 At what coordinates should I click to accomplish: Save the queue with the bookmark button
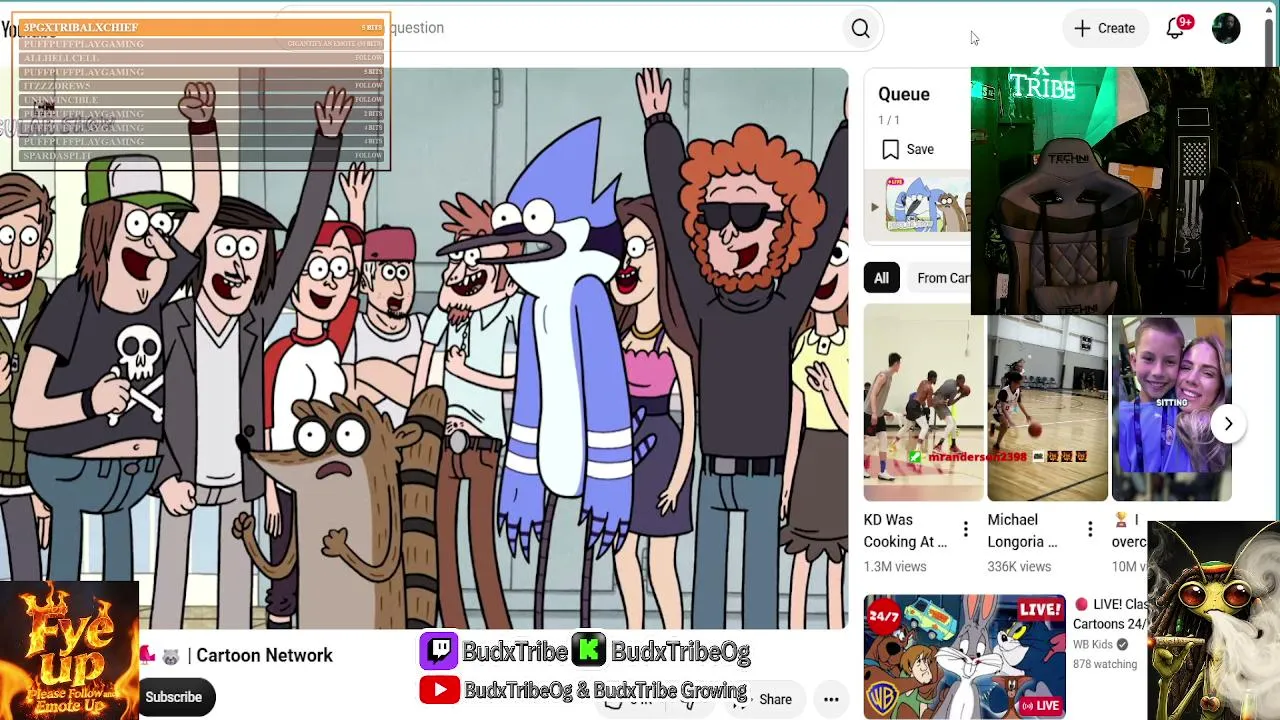[x=908, y=149]
